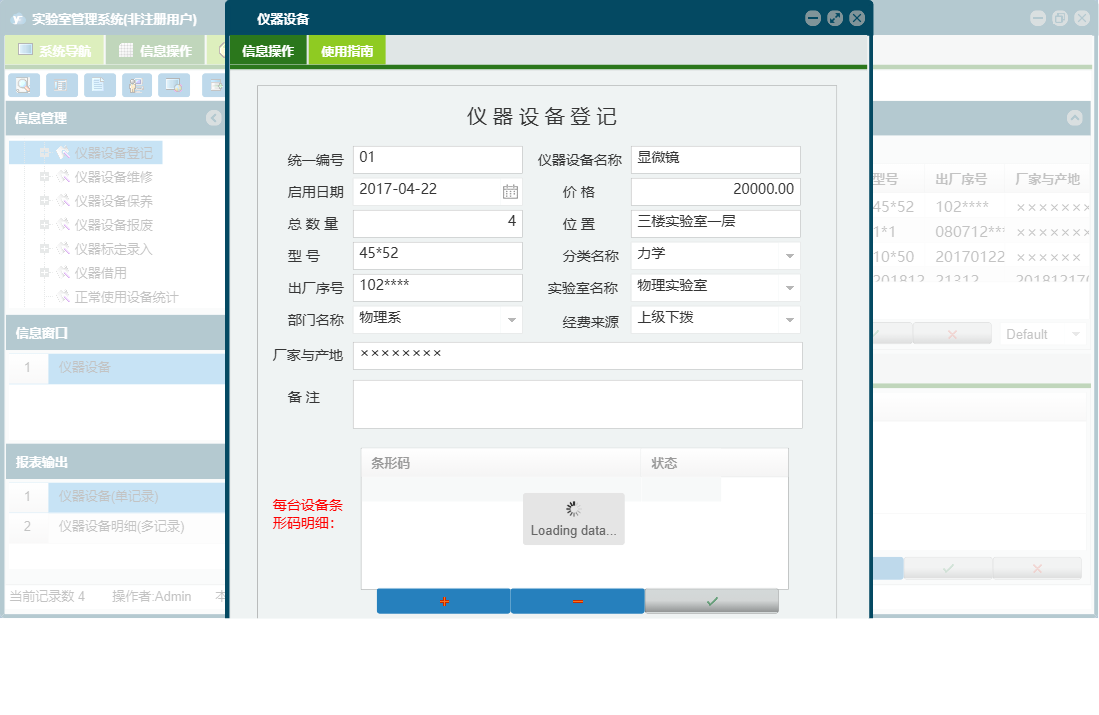Image resolution: width=1099 pixels, height=715 pixels.
Task: Select the search/preview icon in the toolbar
Action: [23, 85]
